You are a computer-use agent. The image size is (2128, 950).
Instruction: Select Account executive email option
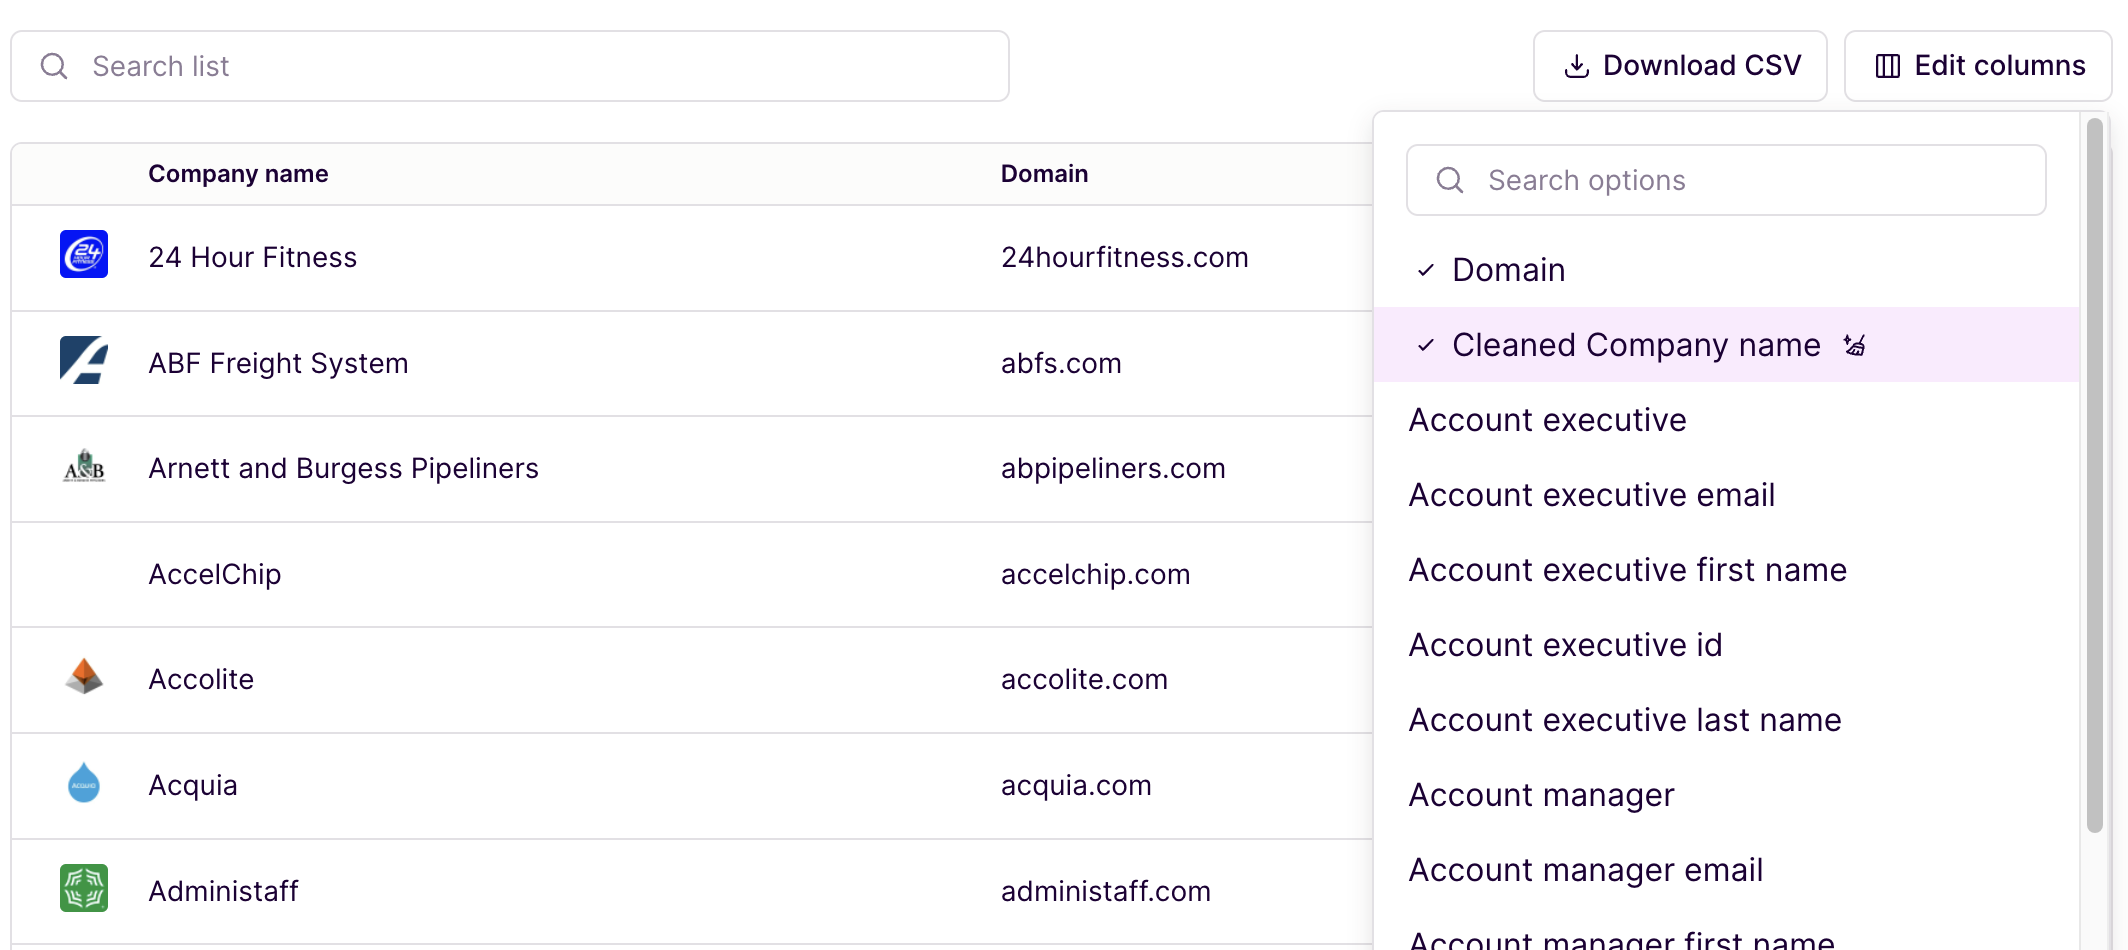1591,495
